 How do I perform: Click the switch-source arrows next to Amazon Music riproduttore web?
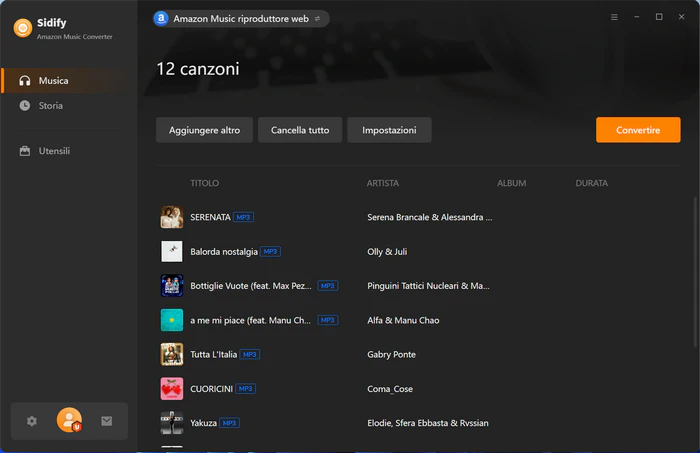(x=317, y=19)
